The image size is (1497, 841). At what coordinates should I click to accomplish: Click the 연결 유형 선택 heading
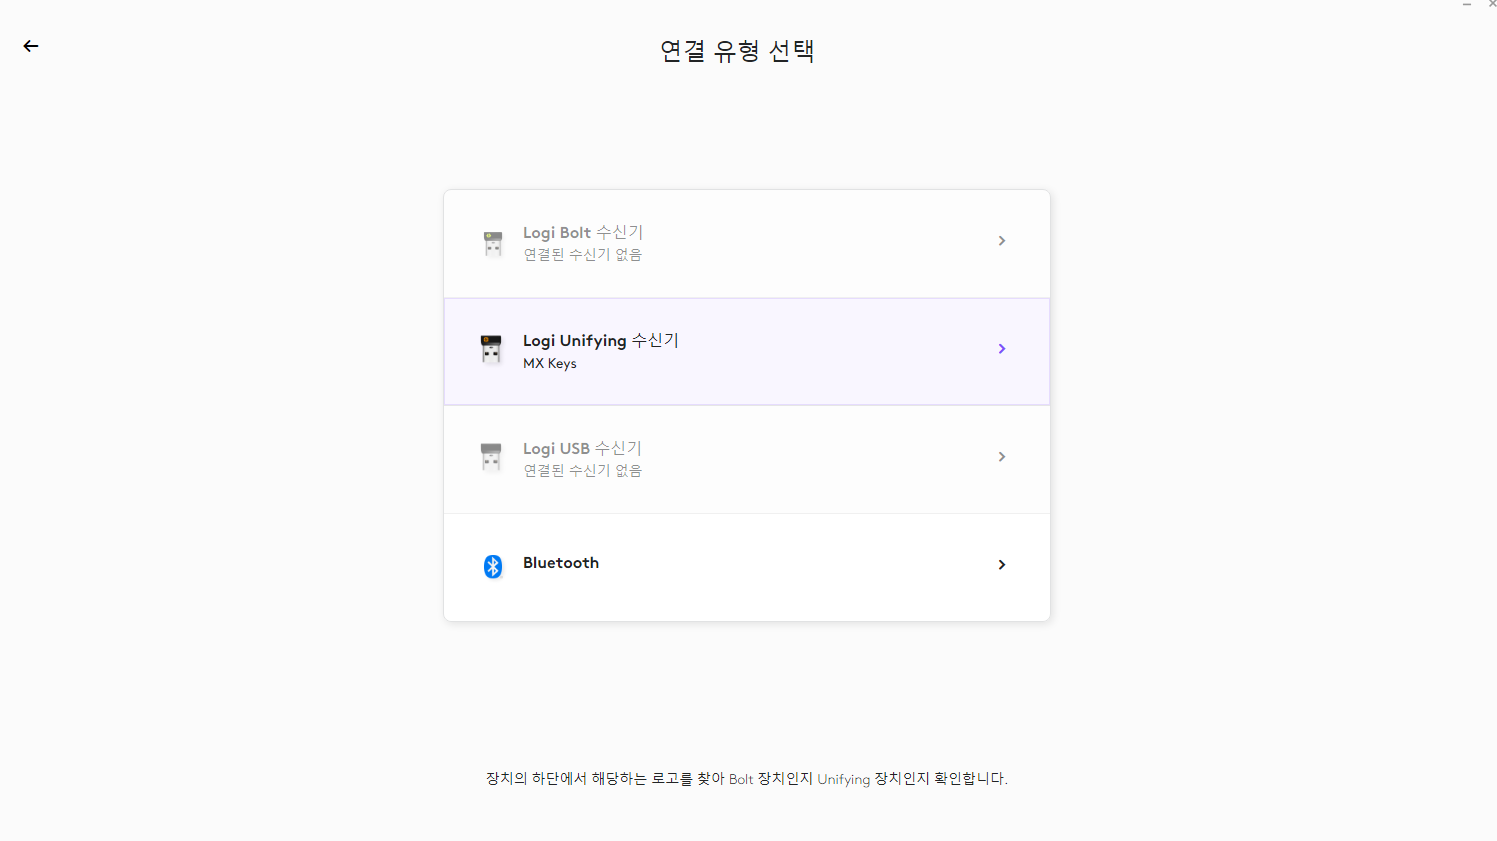coord(738,51)
